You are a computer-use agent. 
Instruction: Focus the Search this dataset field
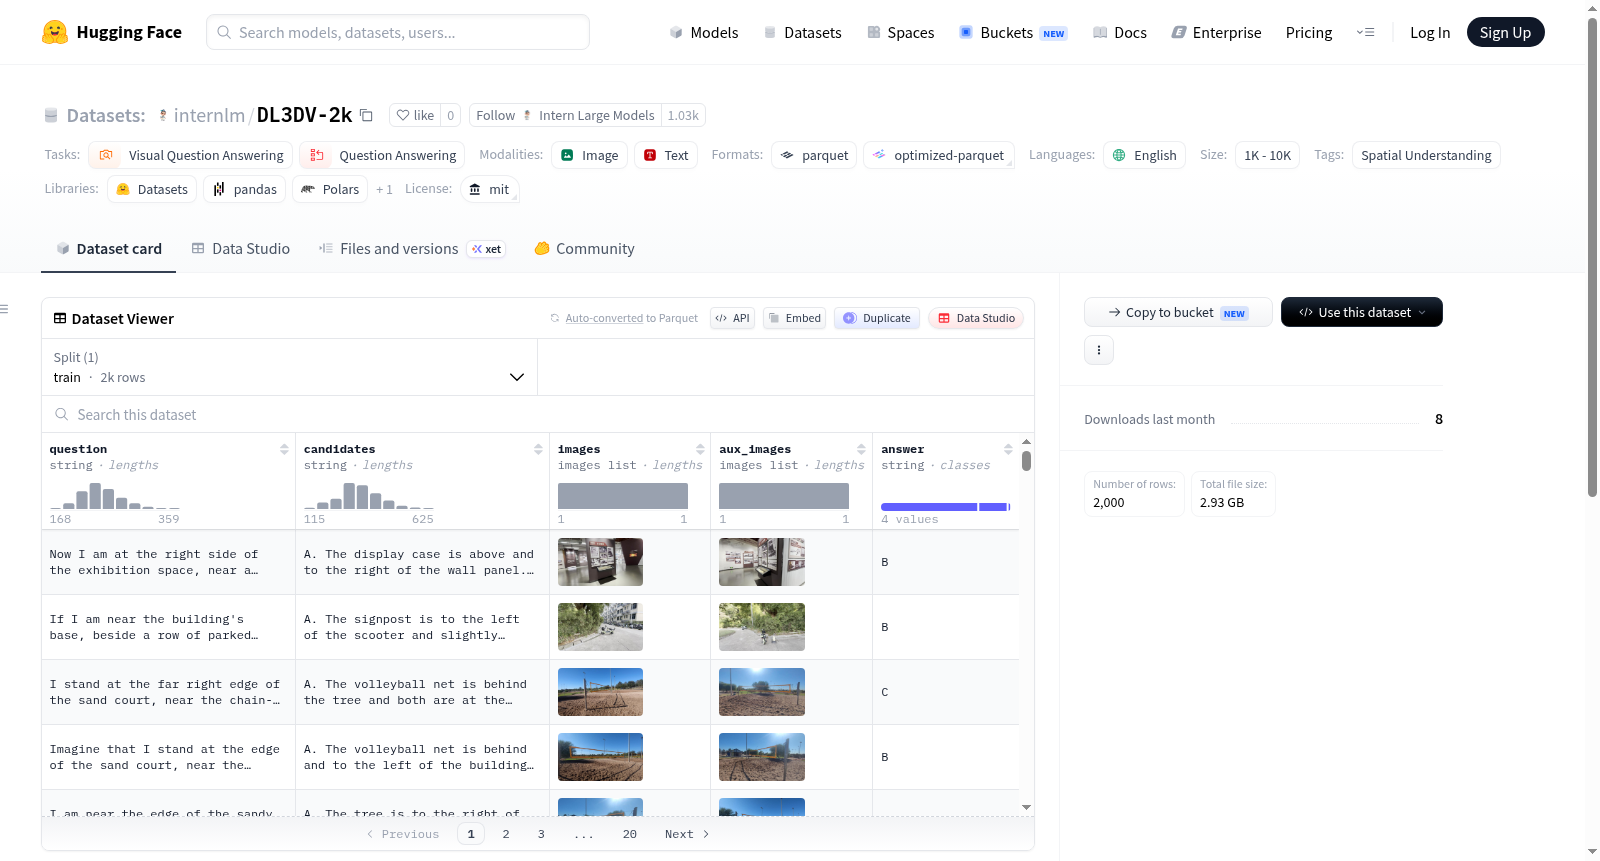(x=538, y=414)
